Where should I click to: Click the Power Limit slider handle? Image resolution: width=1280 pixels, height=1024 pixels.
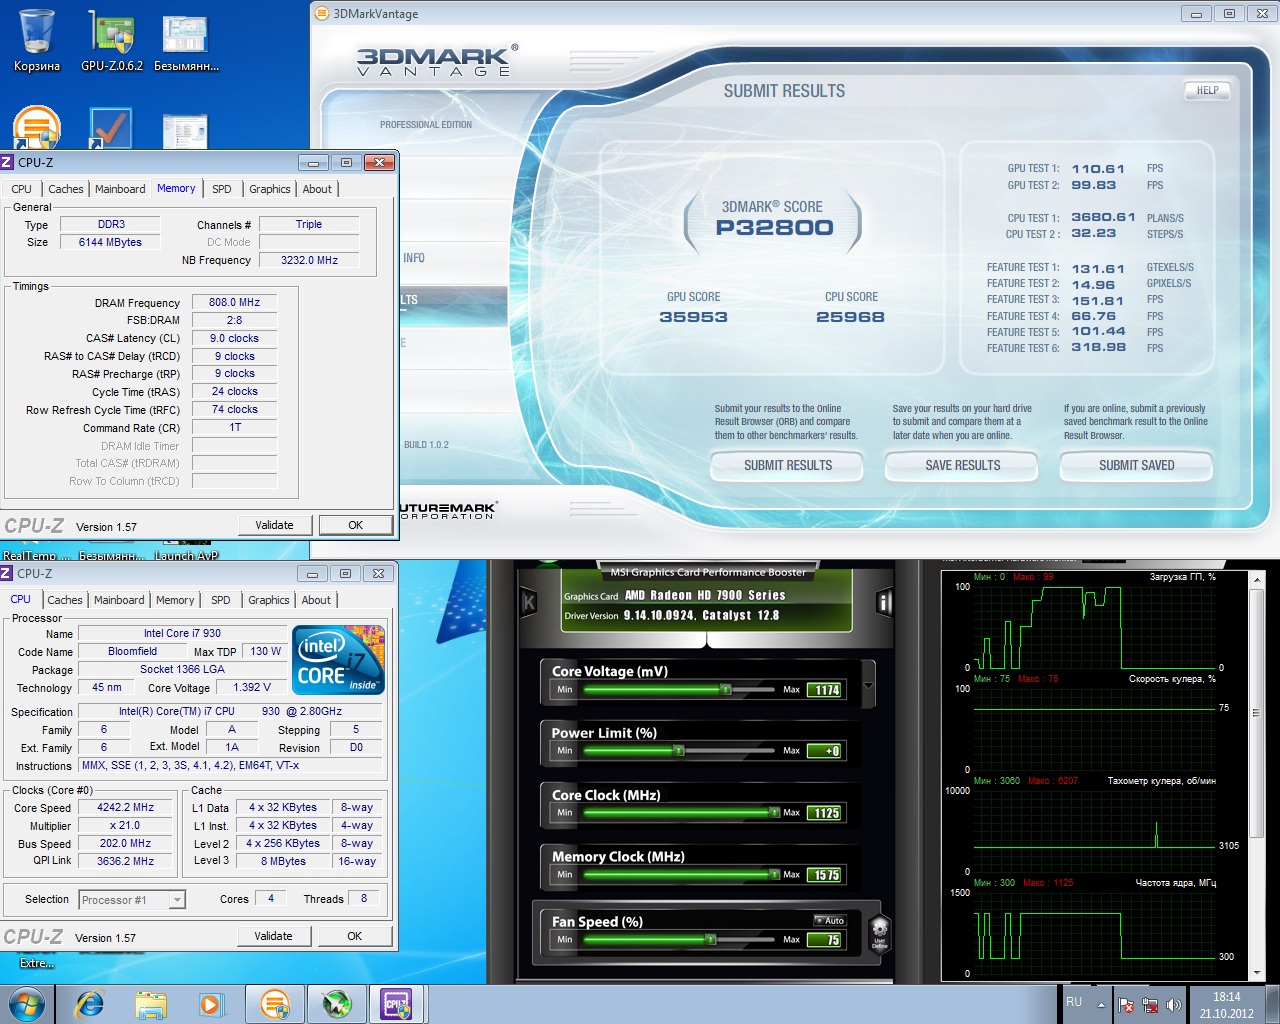(x=679, y=750)
